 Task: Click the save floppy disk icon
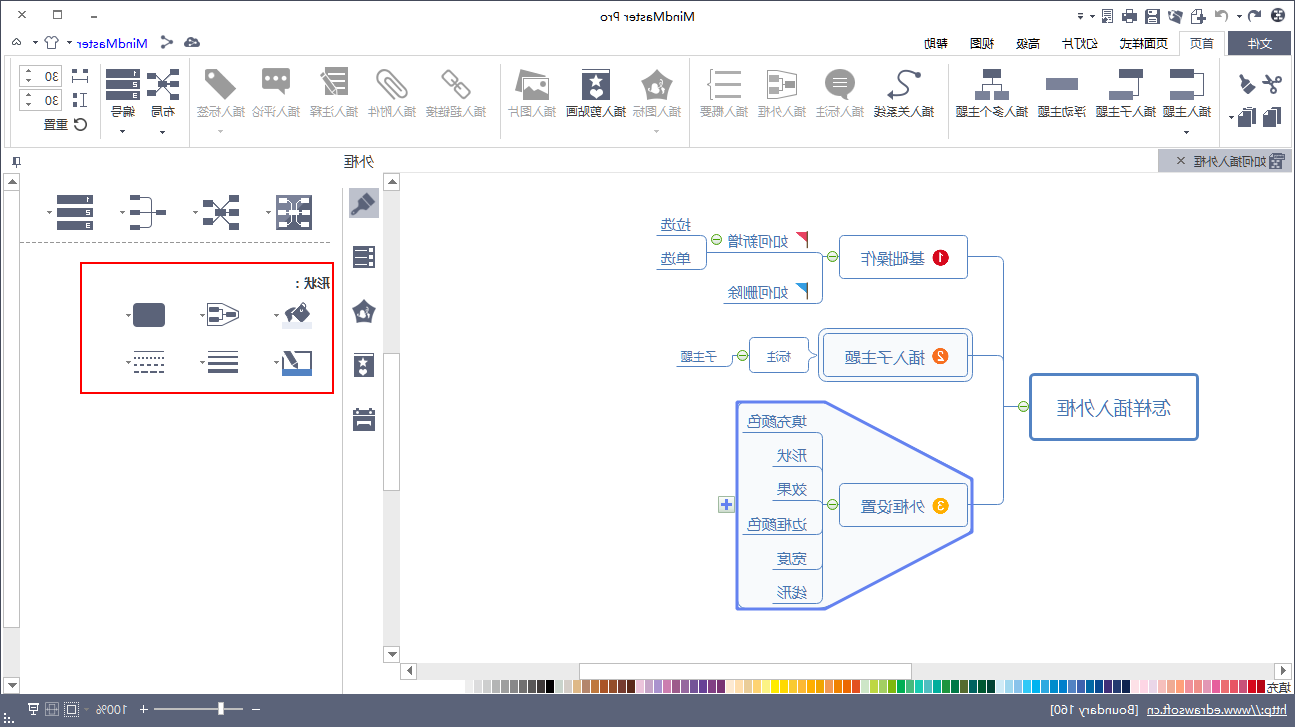coord(1152,15)
